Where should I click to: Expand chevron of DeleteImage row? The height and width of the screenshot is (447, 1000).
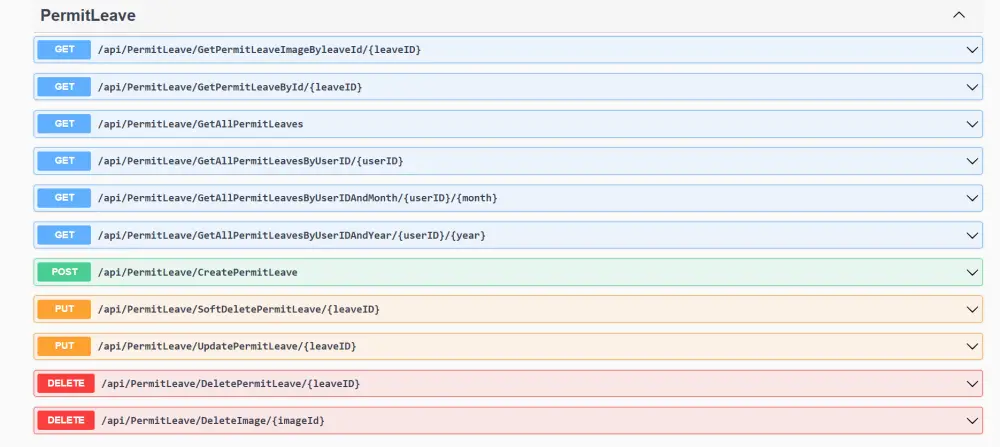pyautogui.click(x=973, y=421)
